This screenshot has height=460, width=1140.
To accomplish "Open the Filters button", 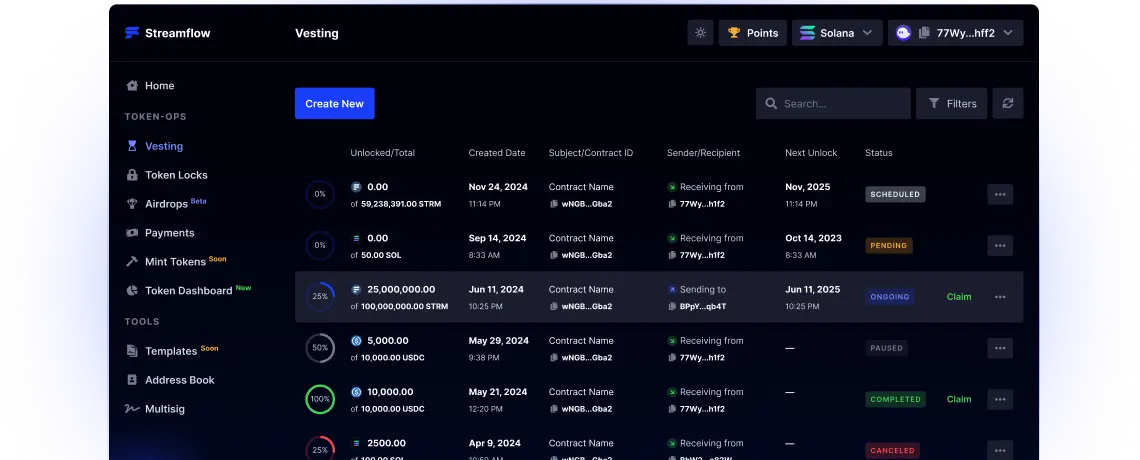I will 952,103.
